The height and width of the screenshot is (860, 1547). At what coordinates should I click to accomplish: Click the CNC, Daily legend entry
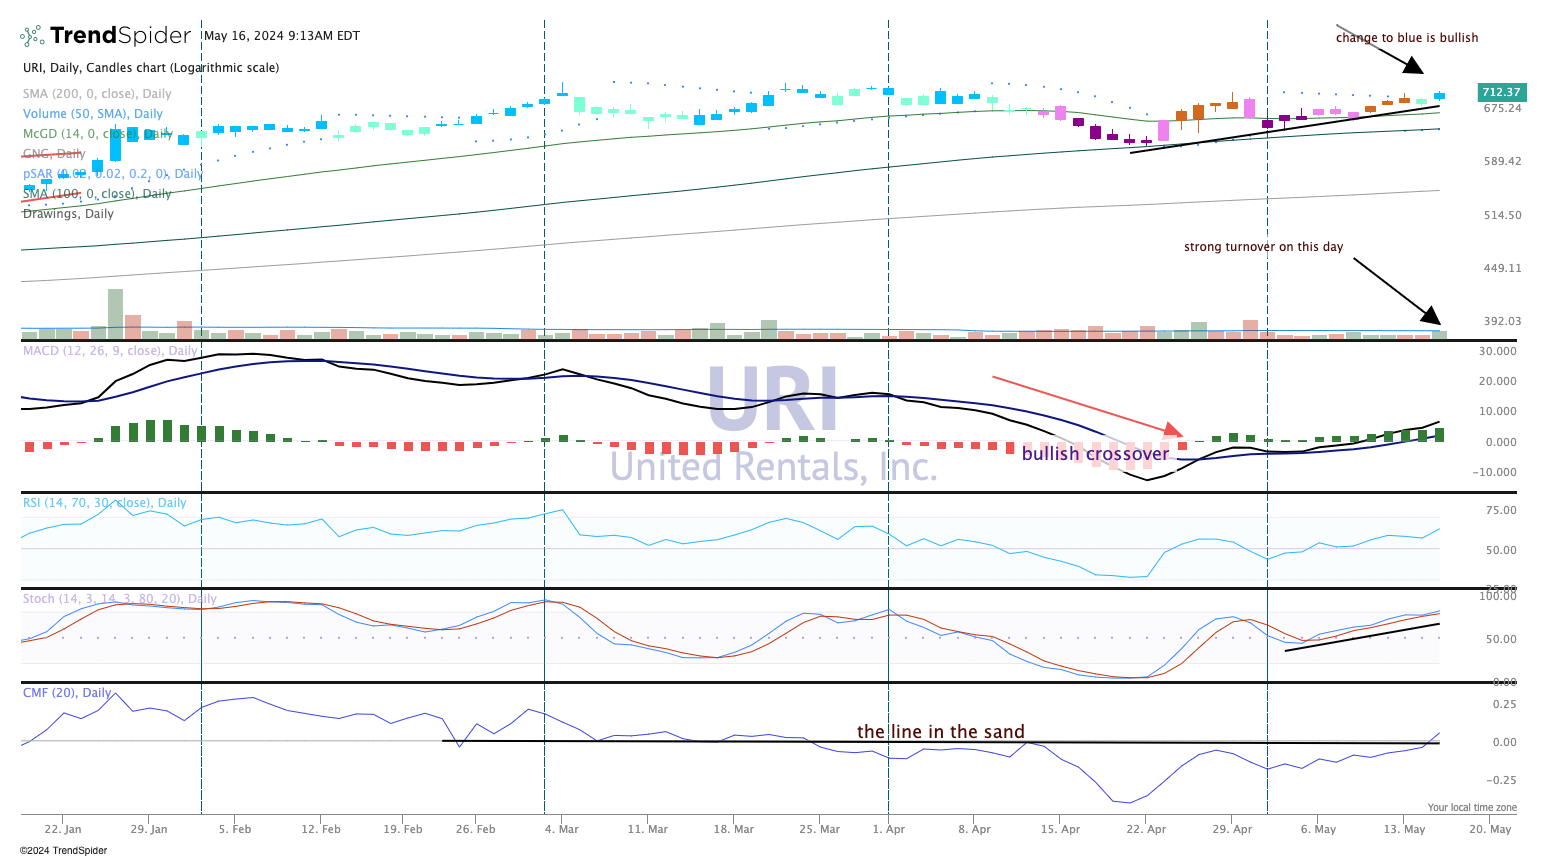54,154
